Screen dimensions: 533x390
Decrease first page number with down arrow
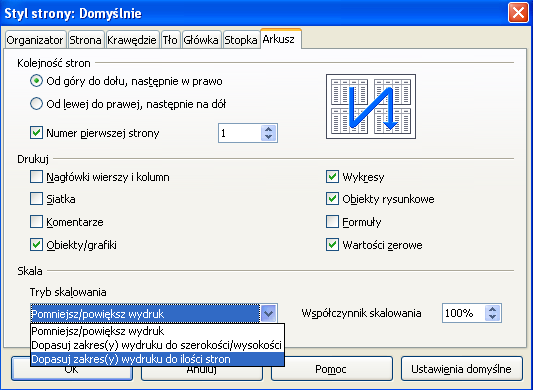[269, 137]
